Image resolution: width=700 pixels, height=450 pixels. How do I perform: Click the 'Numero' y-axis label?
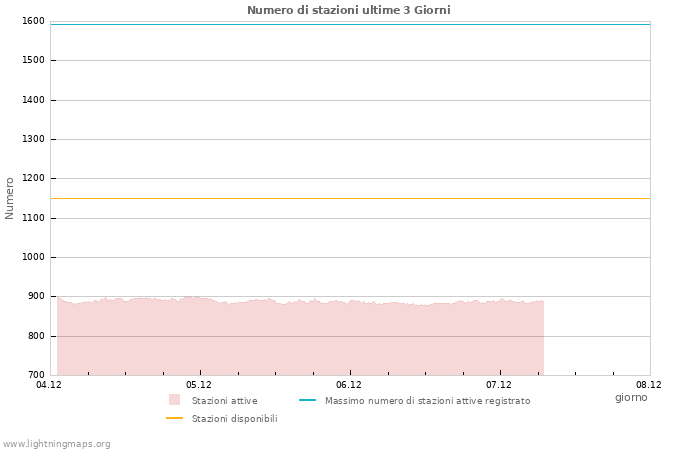pos(10,198)
